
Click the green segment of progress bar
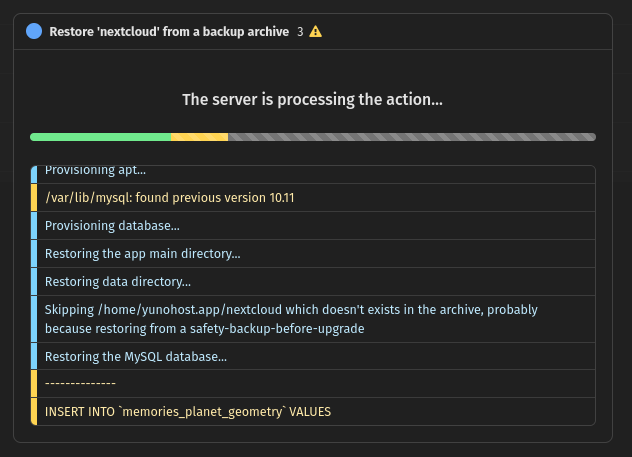pos(100,137)
